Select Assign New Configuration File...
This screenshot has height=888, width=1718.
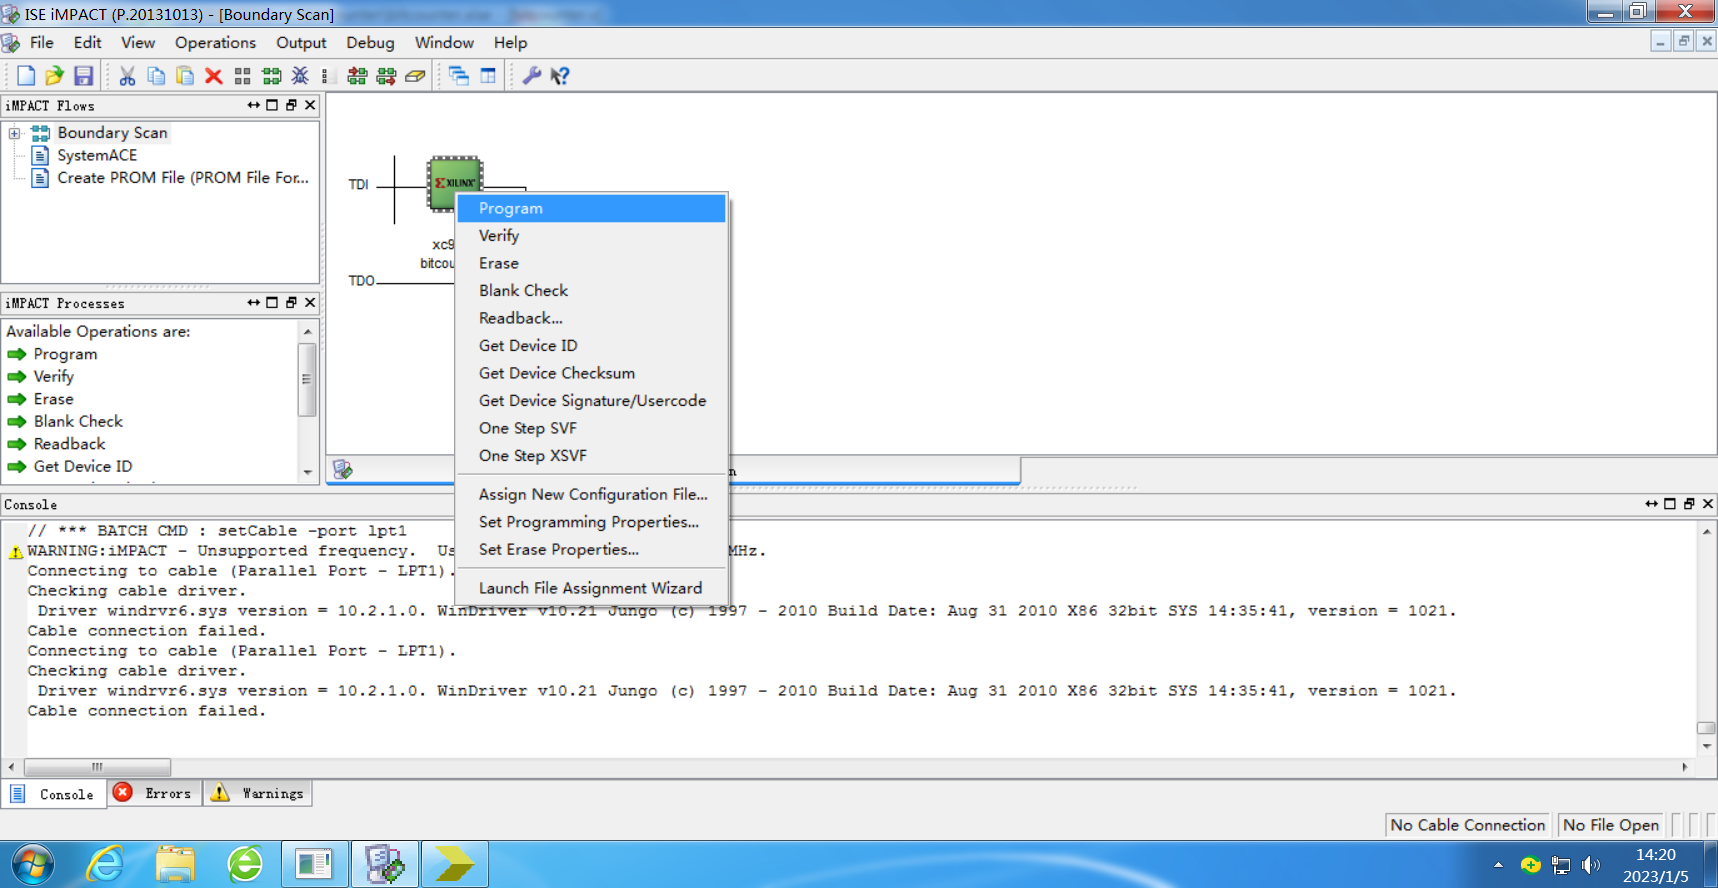point(591,494)
